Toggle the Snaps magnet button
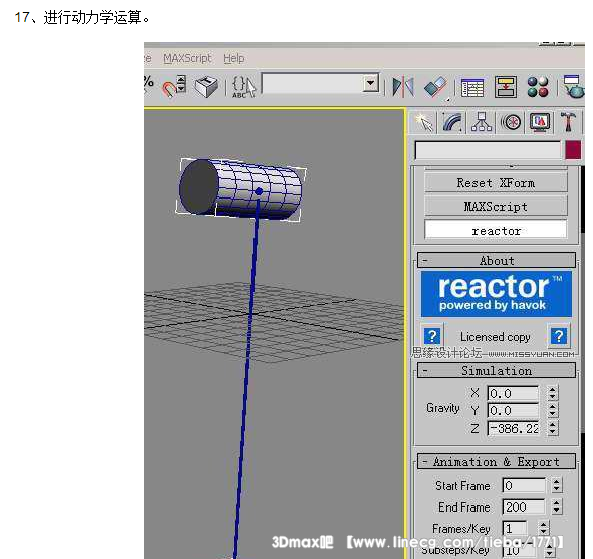 (x=173, y=87)
